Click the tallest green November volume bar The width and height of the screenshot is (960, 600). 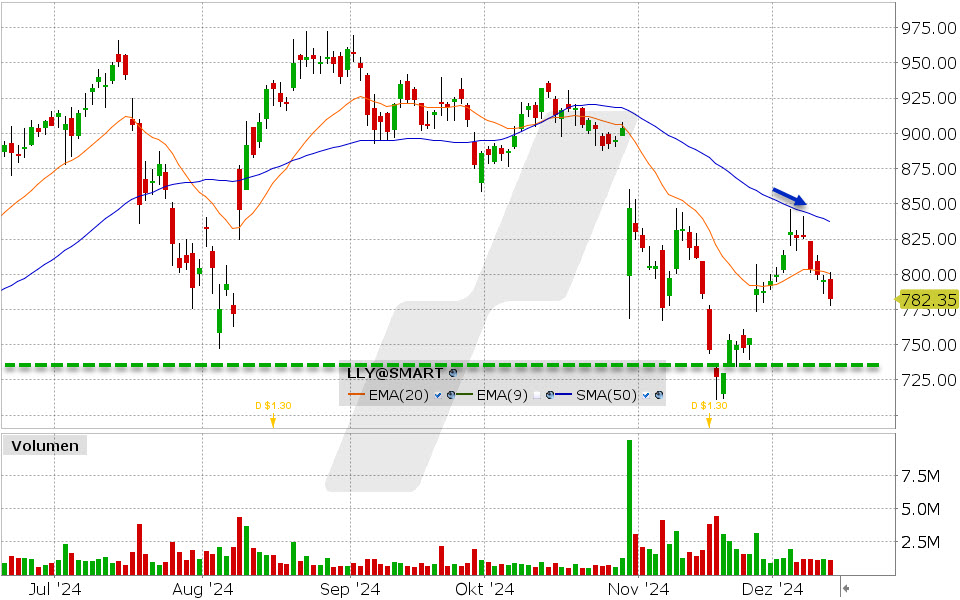629,507
